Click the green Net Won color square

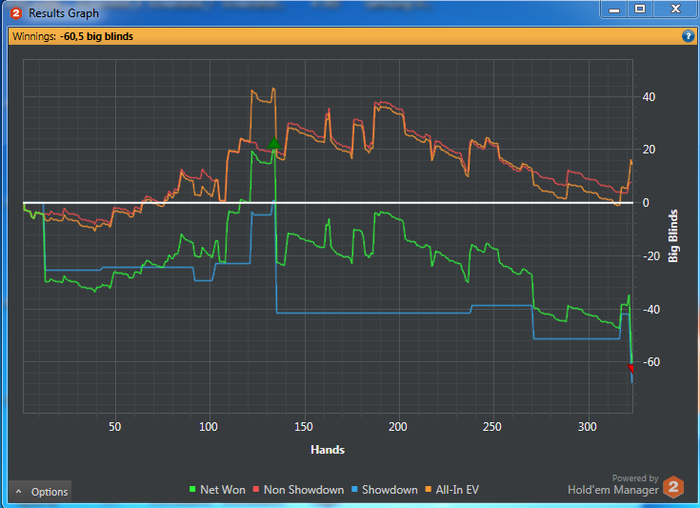192,489
